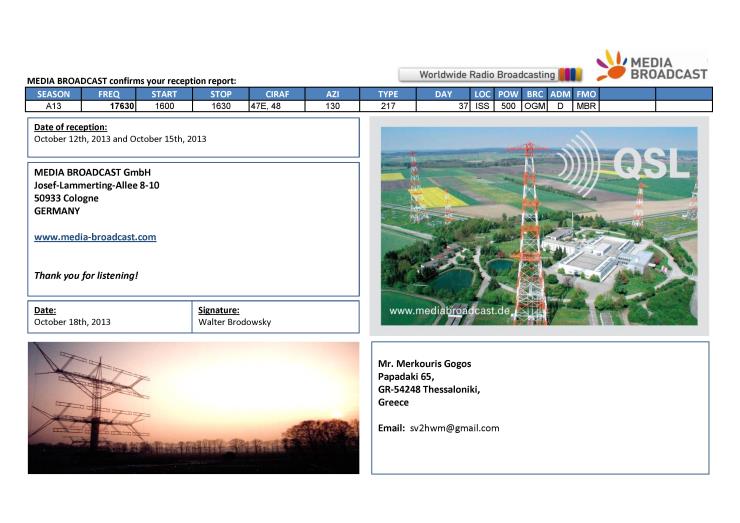Select the AZI column header
Screen dimensions: 740x523
[332, 94]
